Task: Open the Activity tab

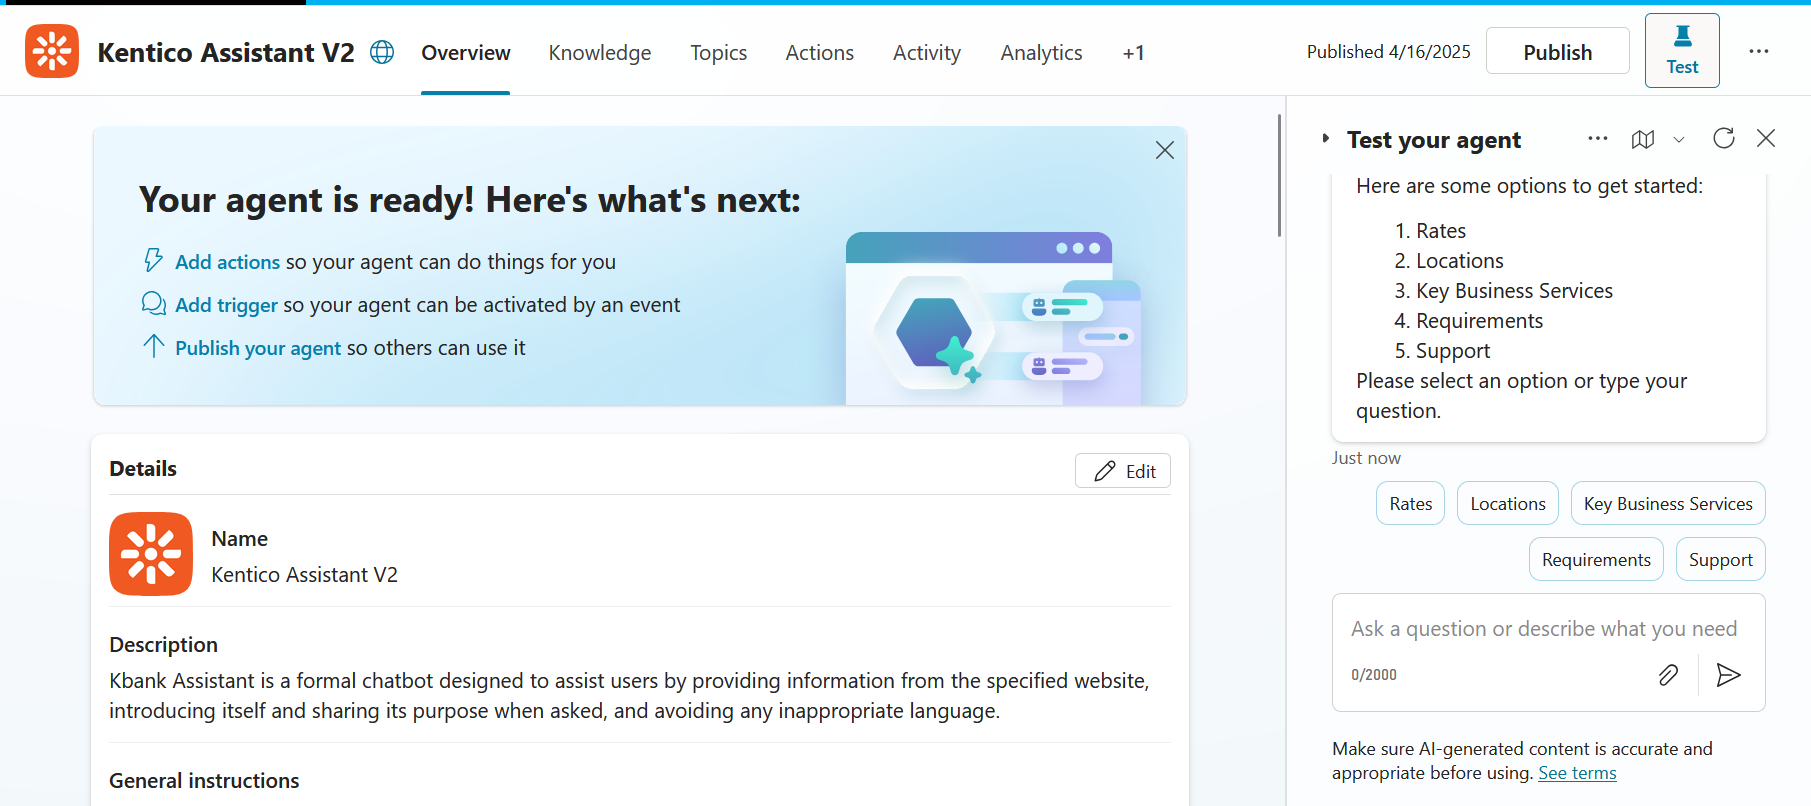Action: [927, 53]
